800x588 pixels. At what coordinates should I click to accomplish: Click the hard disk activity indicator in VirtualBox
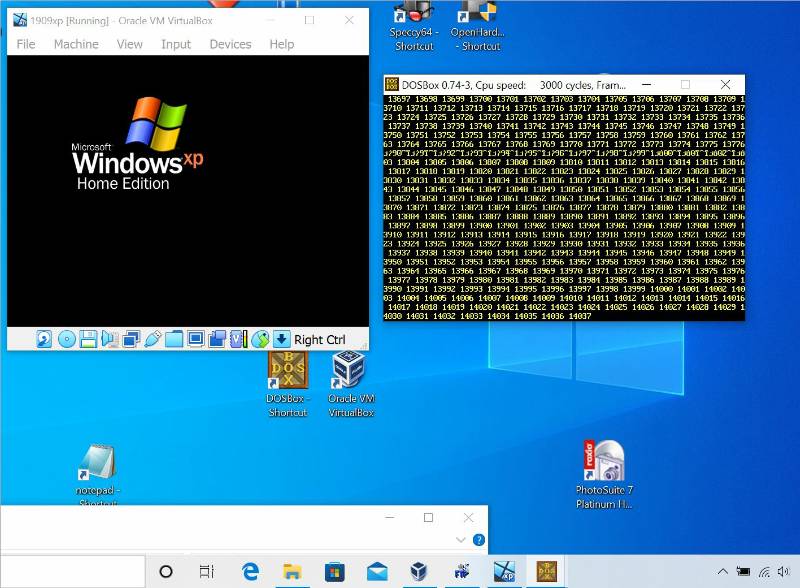pos(44,339)
